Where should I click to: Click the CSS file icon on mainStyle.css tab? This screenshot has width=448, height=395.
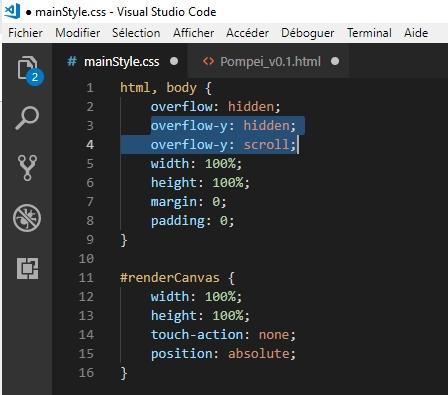pyautogui.click(x=72, y=61)
